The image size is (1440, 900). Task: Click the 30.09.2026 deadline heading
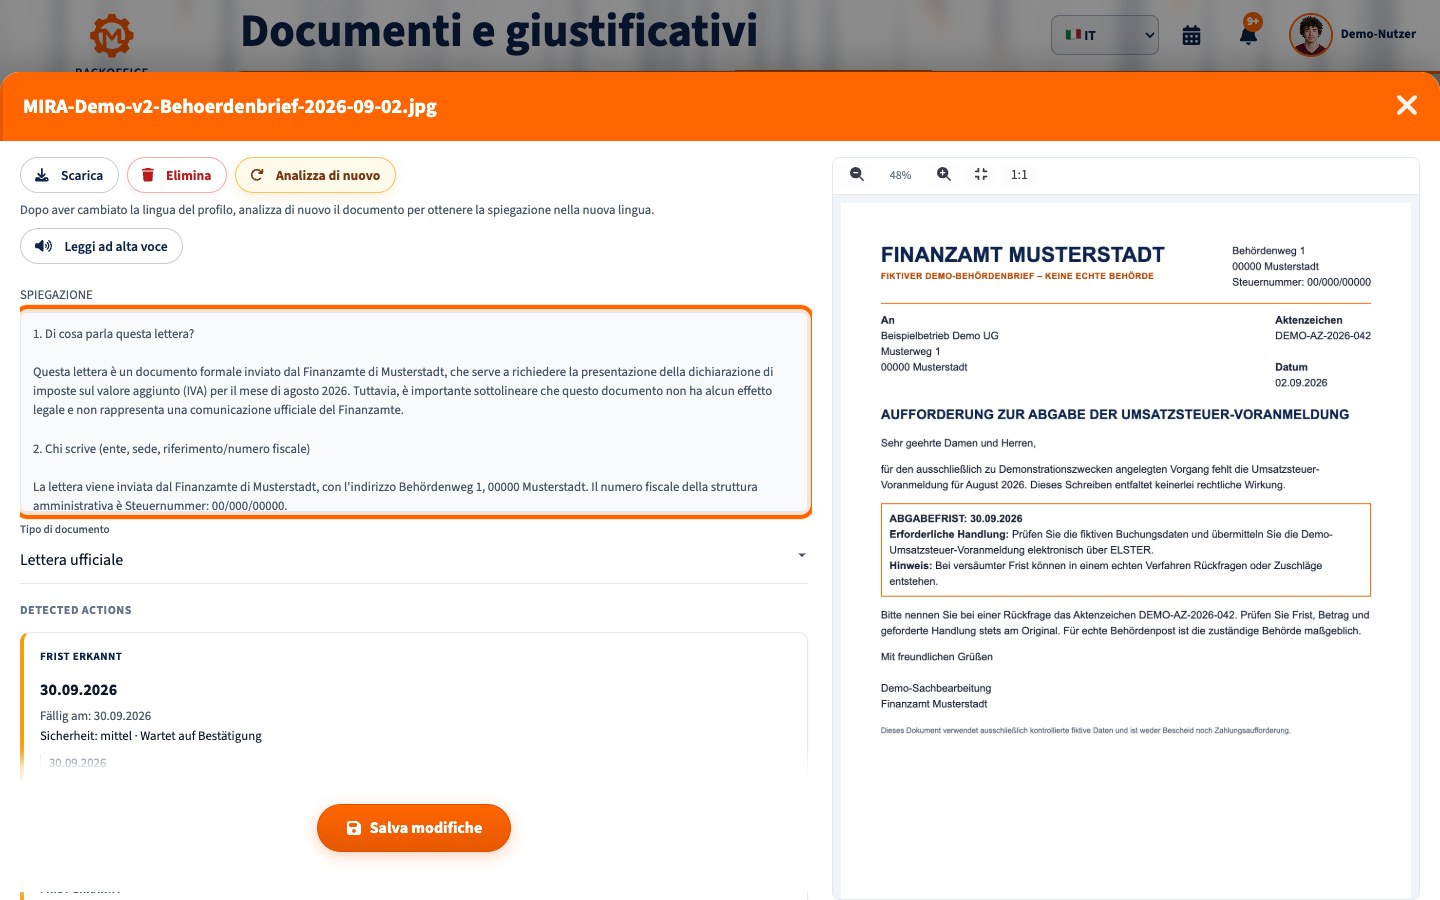79,690
